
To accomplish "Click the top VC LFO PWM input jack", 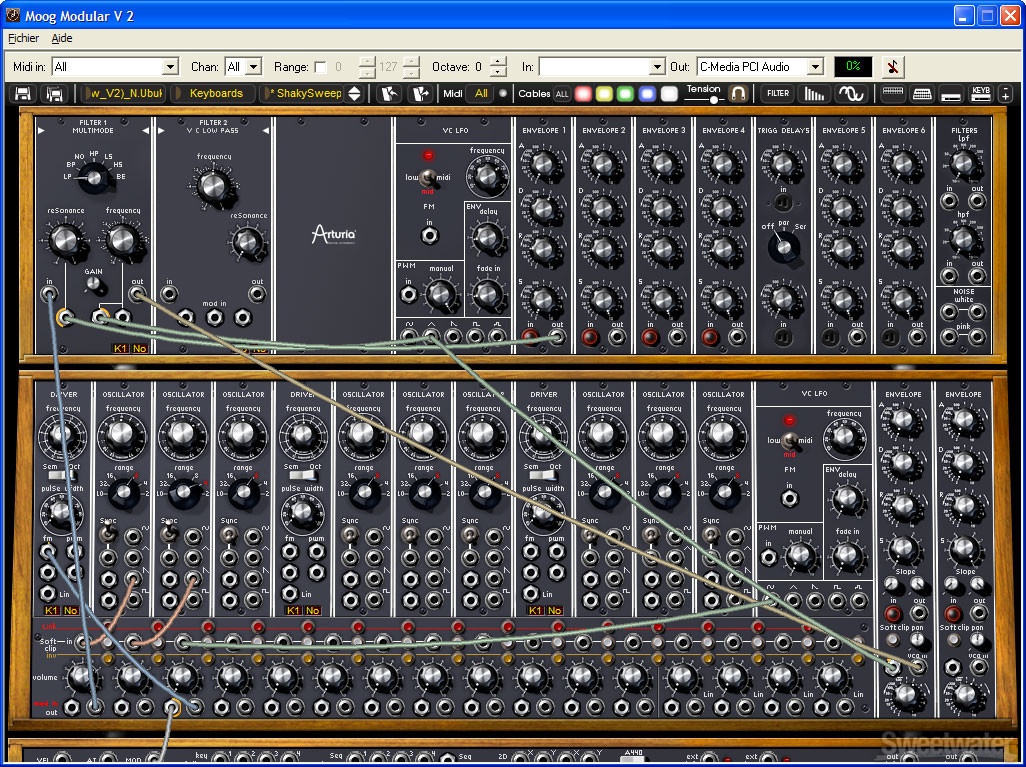I will click(x=409, y=294).
